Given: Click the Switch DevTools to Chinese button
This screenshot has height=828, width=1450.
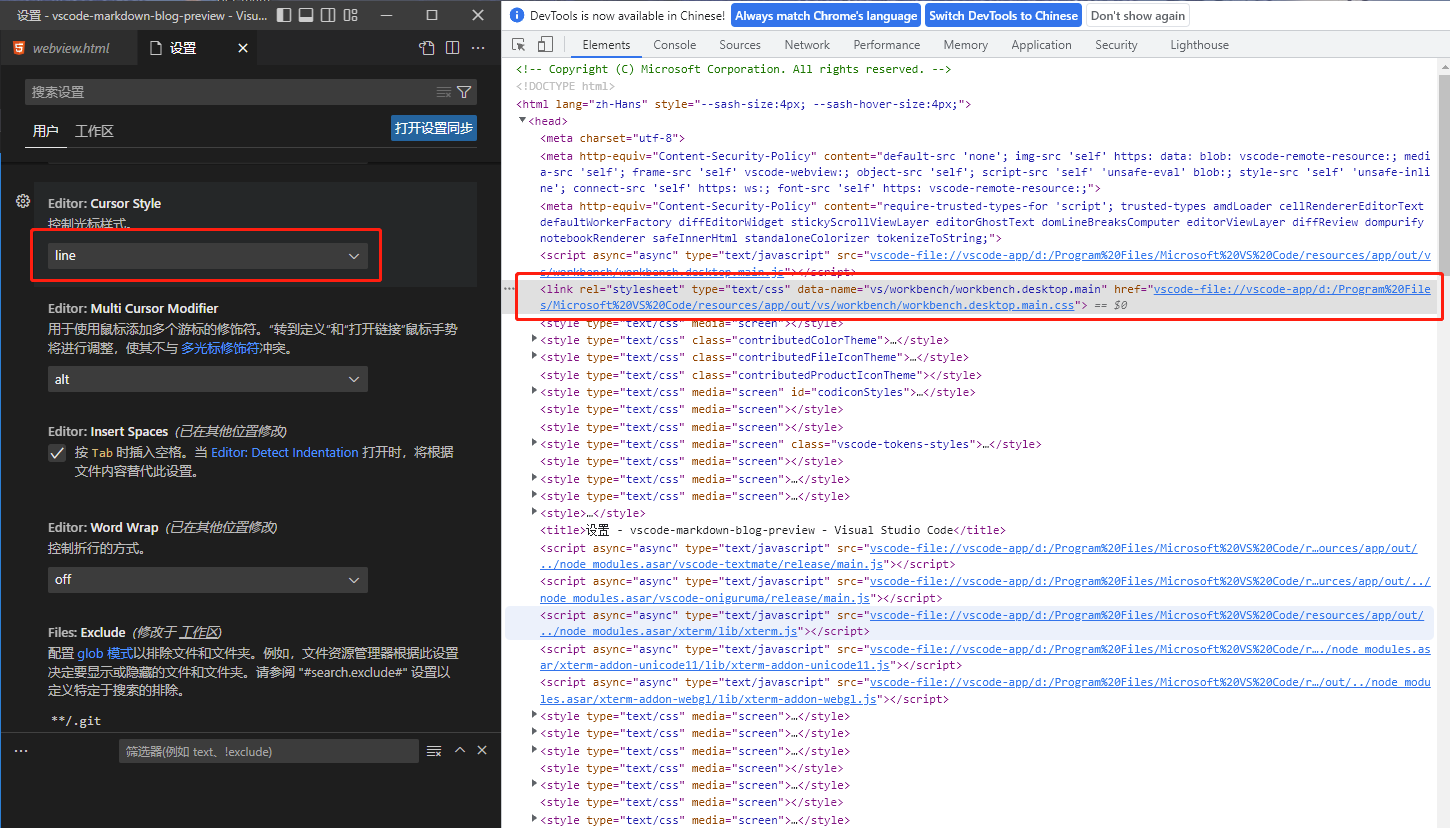Looking at the screenshot, I should [1003, 15].
